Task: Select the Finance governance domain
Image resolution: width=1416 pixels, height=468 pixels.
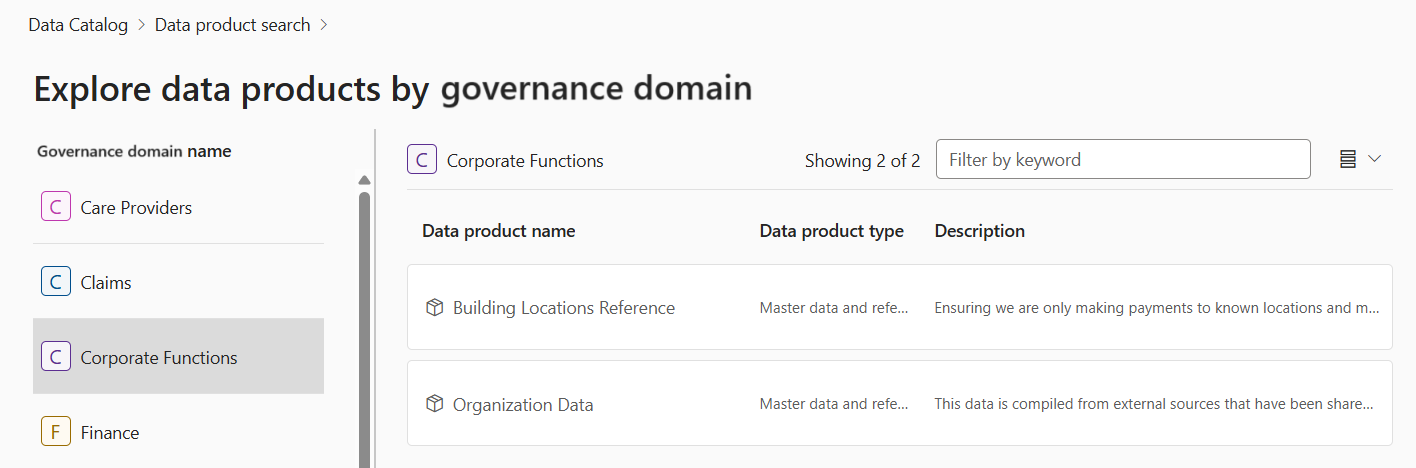Action: pos(110,432)
